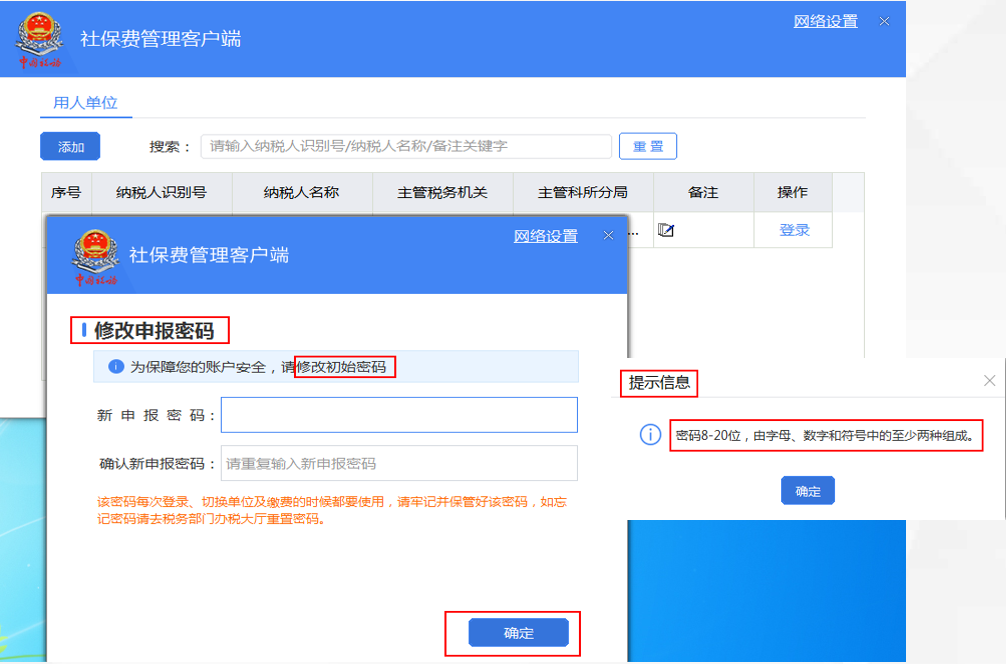Click the 登录 link in 操作 column
The width and height of the screenshot is (1006, 664).
[x=794, y=230]
